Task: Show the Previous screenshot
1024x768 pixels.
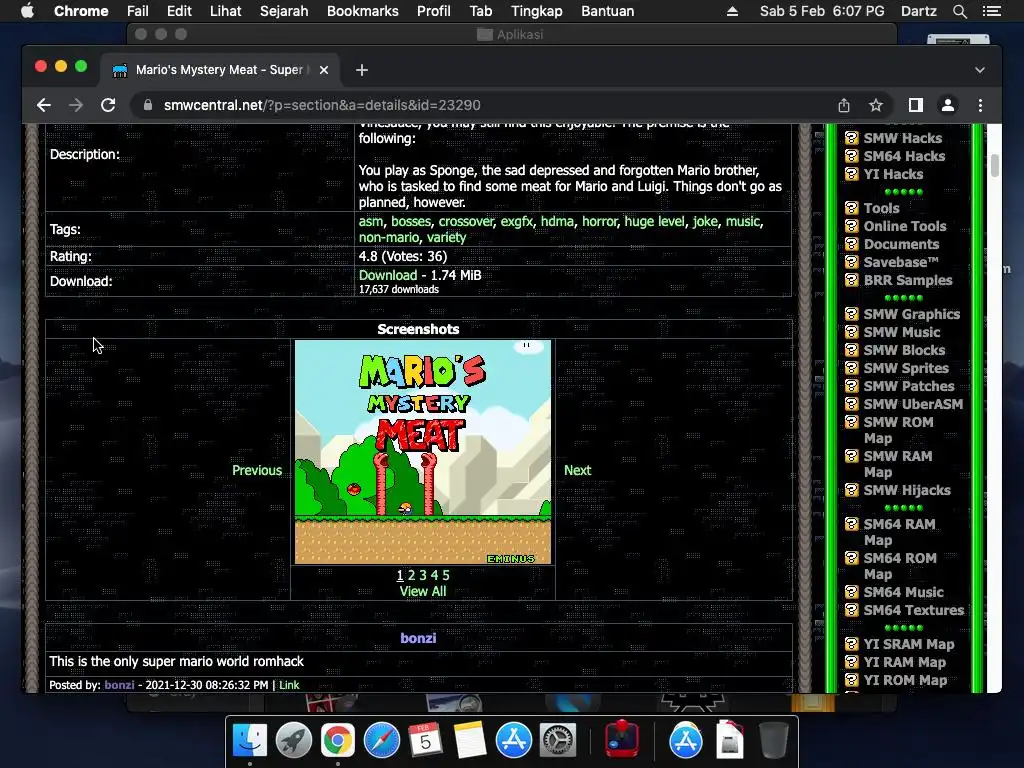Action: [257, 470]
